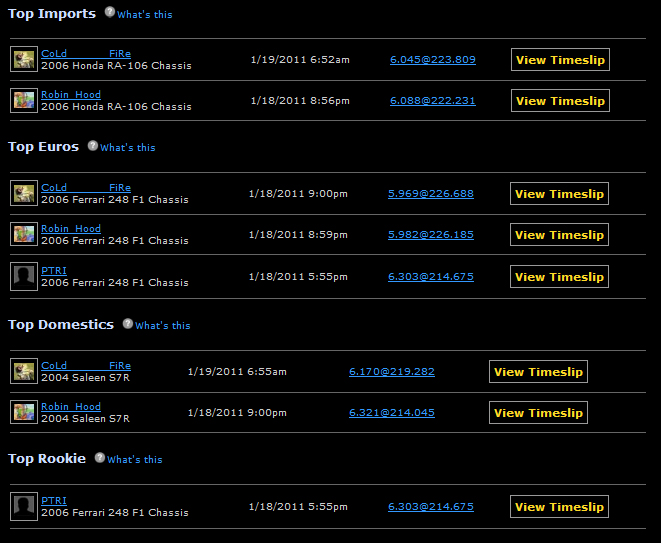Image resolution: width=661 pixels, height=543 pixels.
Task: Follow the 6.321@214.045 time link
Action: (391, 413)
